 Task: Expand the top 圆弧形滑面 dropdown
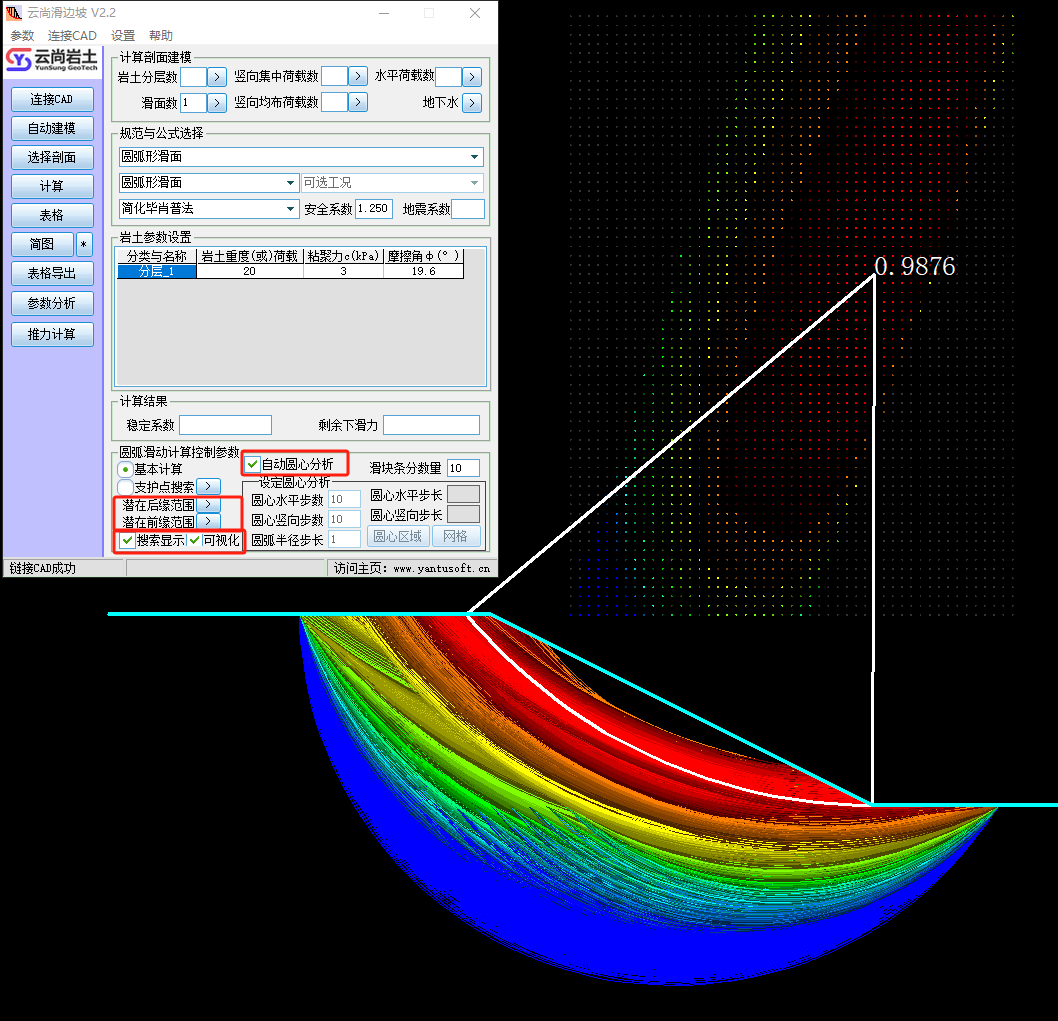point(474,157)
